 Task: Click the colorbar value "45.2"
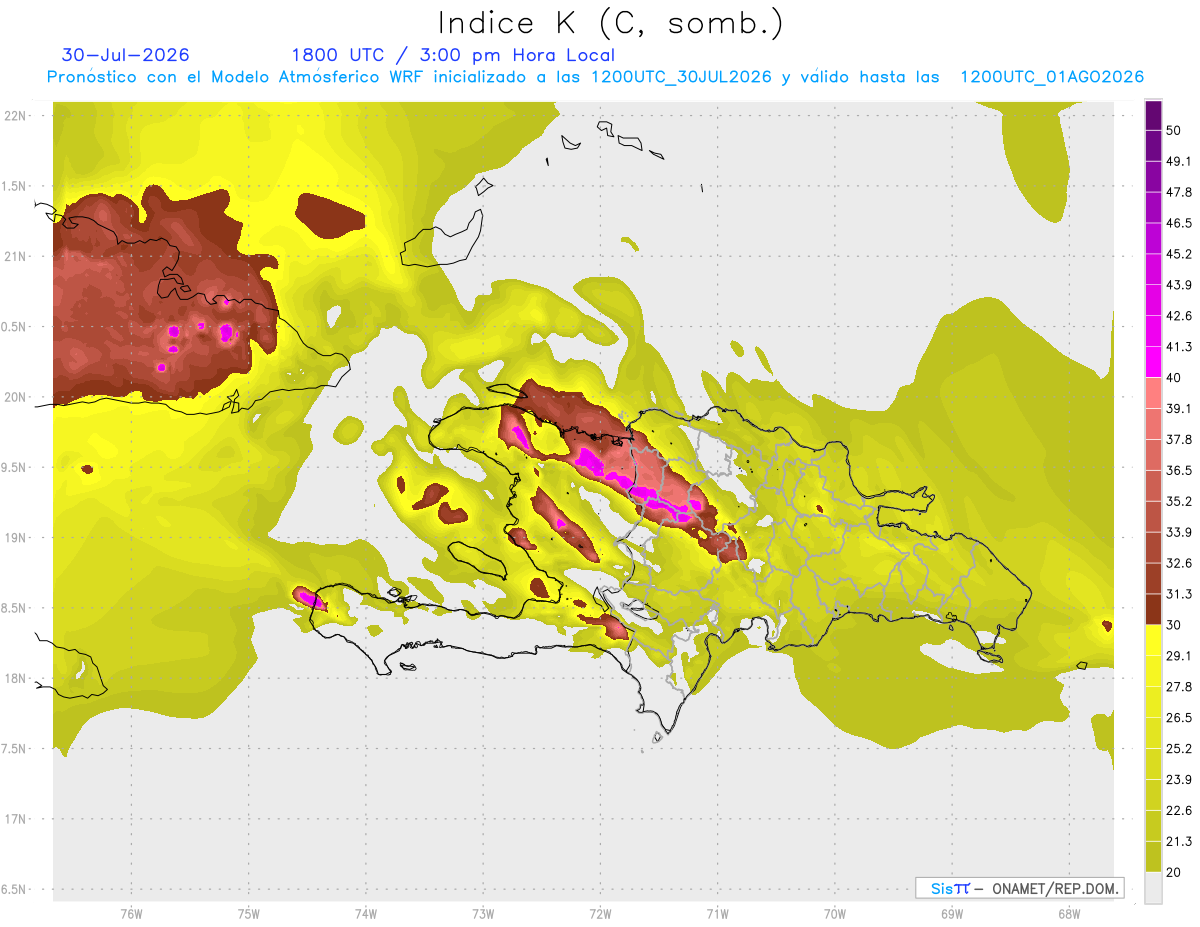pyautogui.click(x=1179, y=254)
